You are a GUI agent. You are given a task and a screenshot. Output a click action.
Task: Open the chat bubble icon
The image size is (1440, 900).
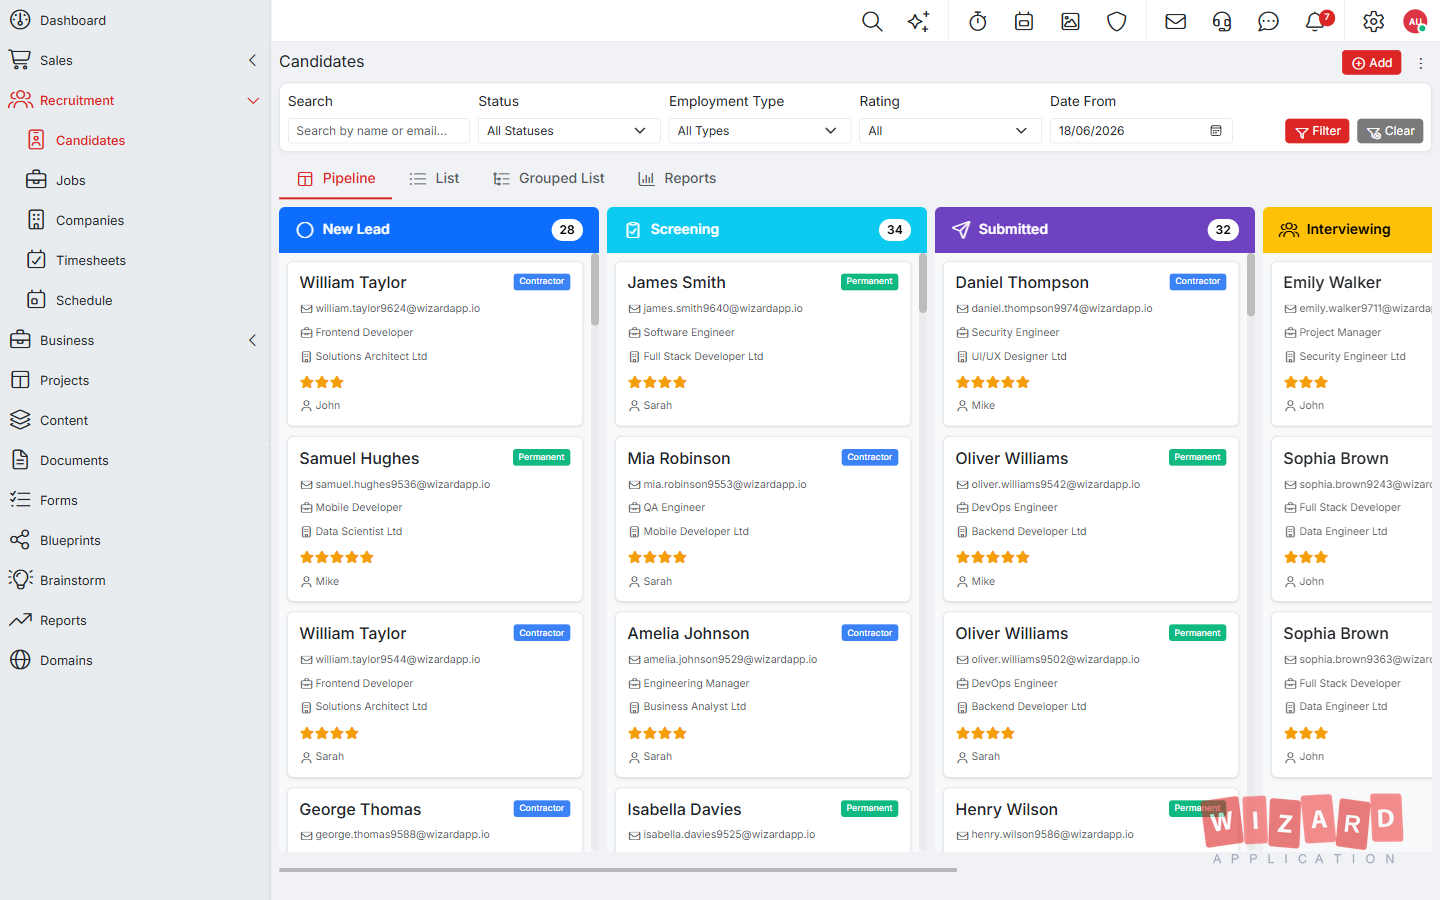(x=1268, y=21)
